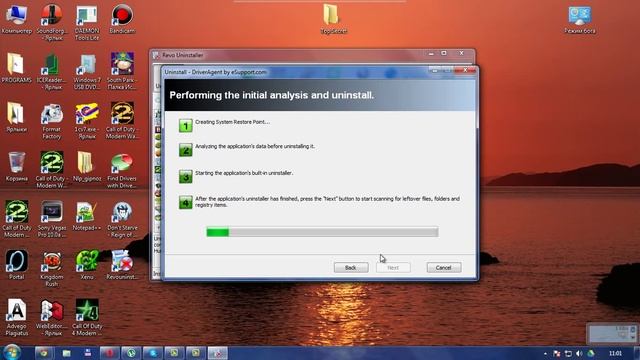The width and height of the screenshot is (640, 360).
Task: Select the SoundForge shortcut icon
Action: 52,22
